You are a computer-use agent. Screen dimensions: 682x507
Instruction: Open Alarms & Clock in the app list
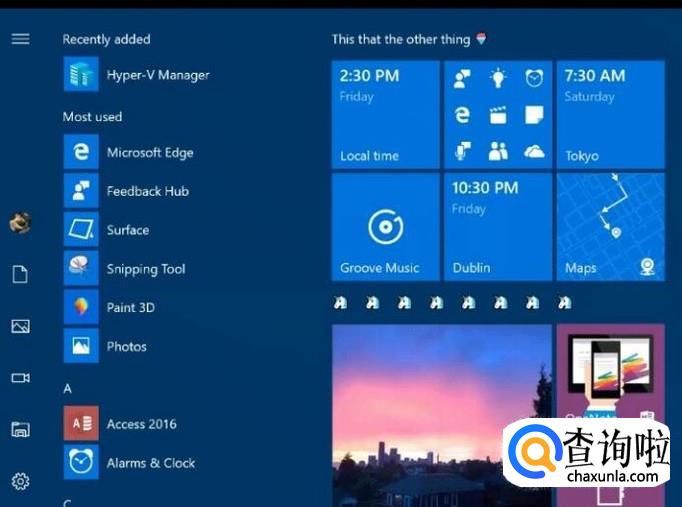pos(130,462)
